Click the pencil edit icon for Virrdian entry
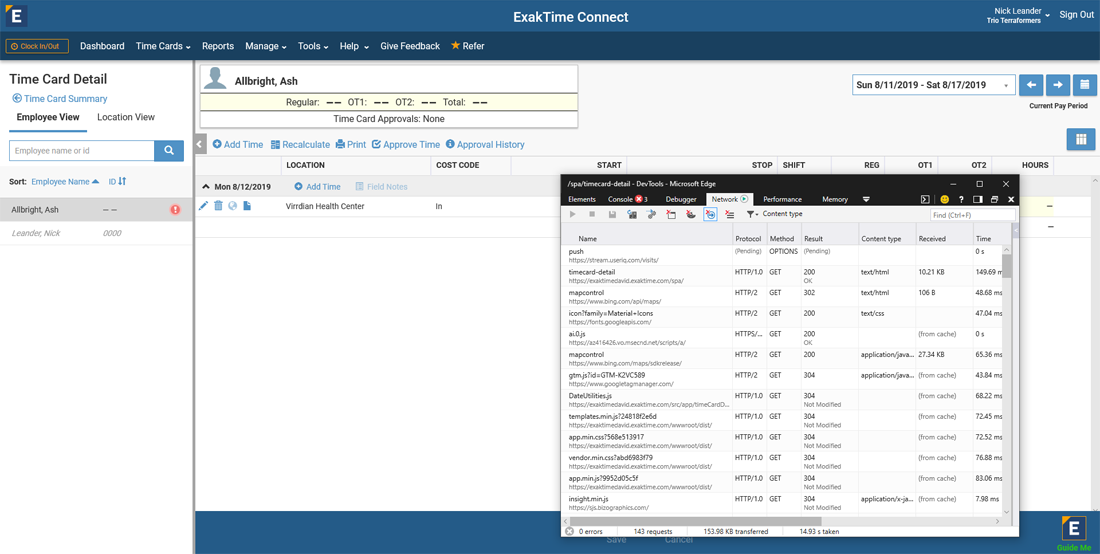 (x=203, y=206)
